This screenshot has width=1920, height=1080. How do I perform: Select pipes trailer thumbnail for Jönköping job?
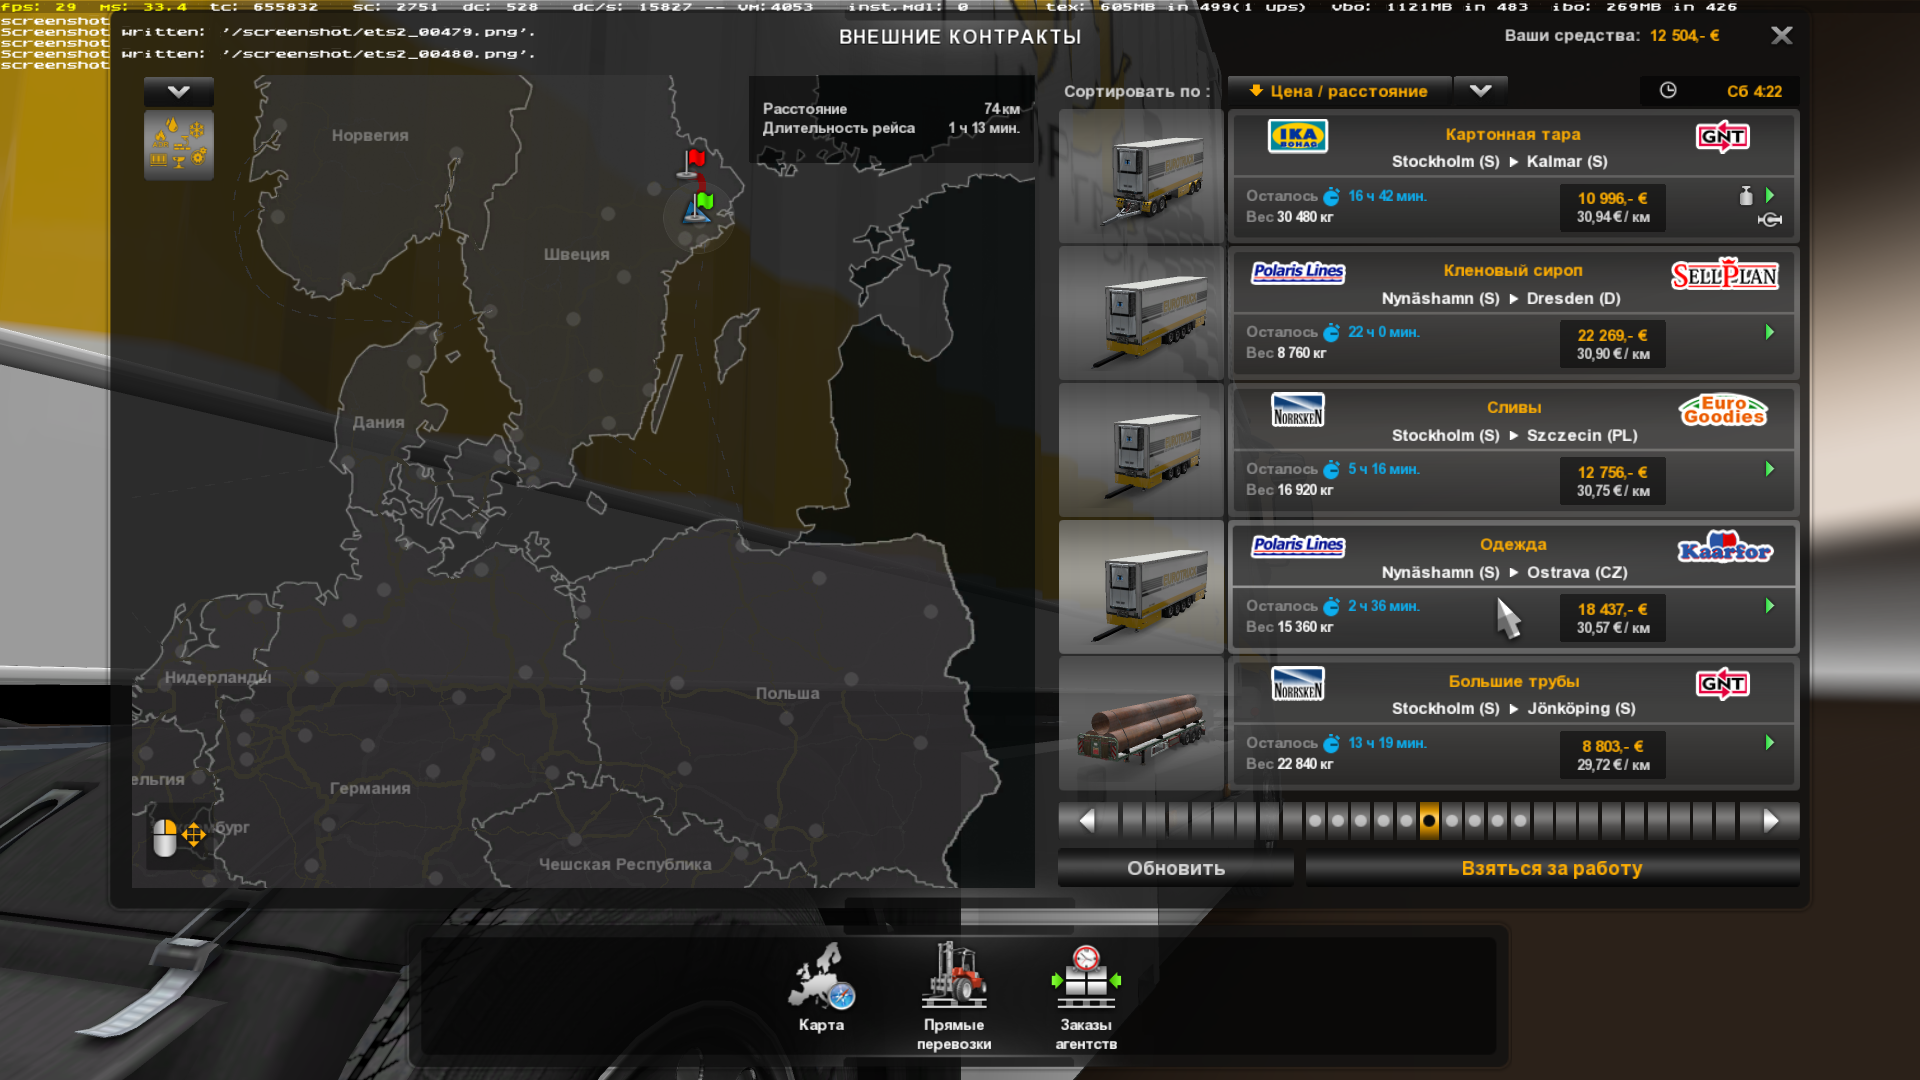(x=1141, y=724)
